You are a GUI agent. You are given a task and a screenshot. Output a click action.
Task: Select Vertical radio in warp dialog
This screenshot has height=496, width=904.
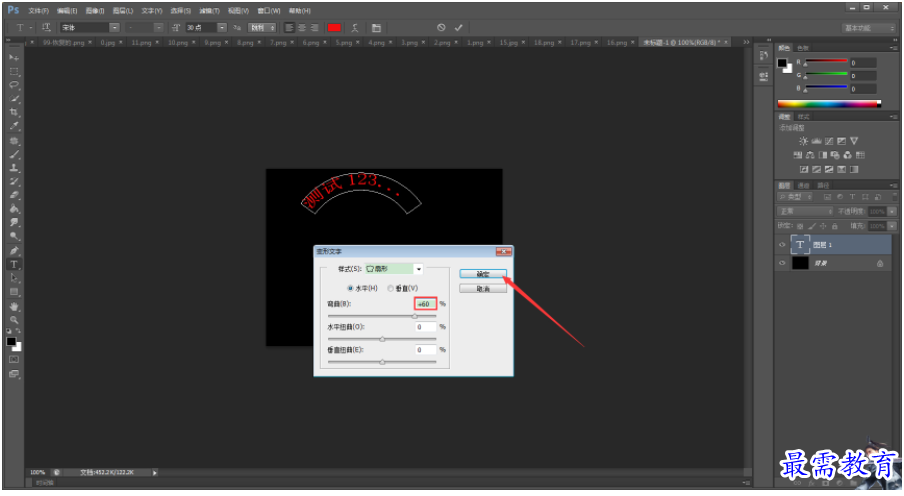click(390, 288)
